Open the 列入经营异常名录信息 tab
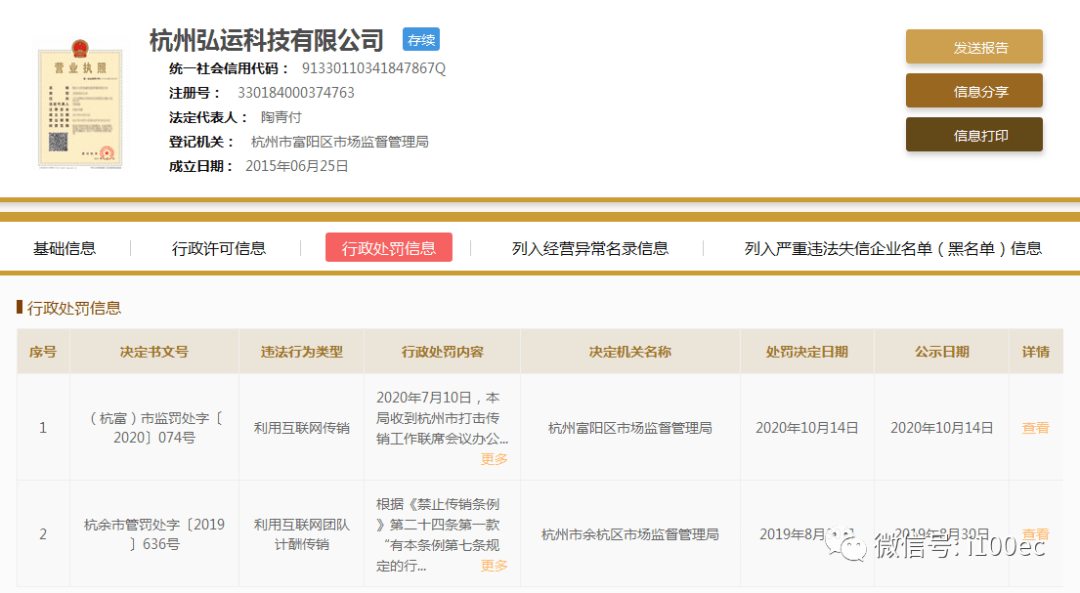This screenshot has width=1080, height=593. pos(590,248)
